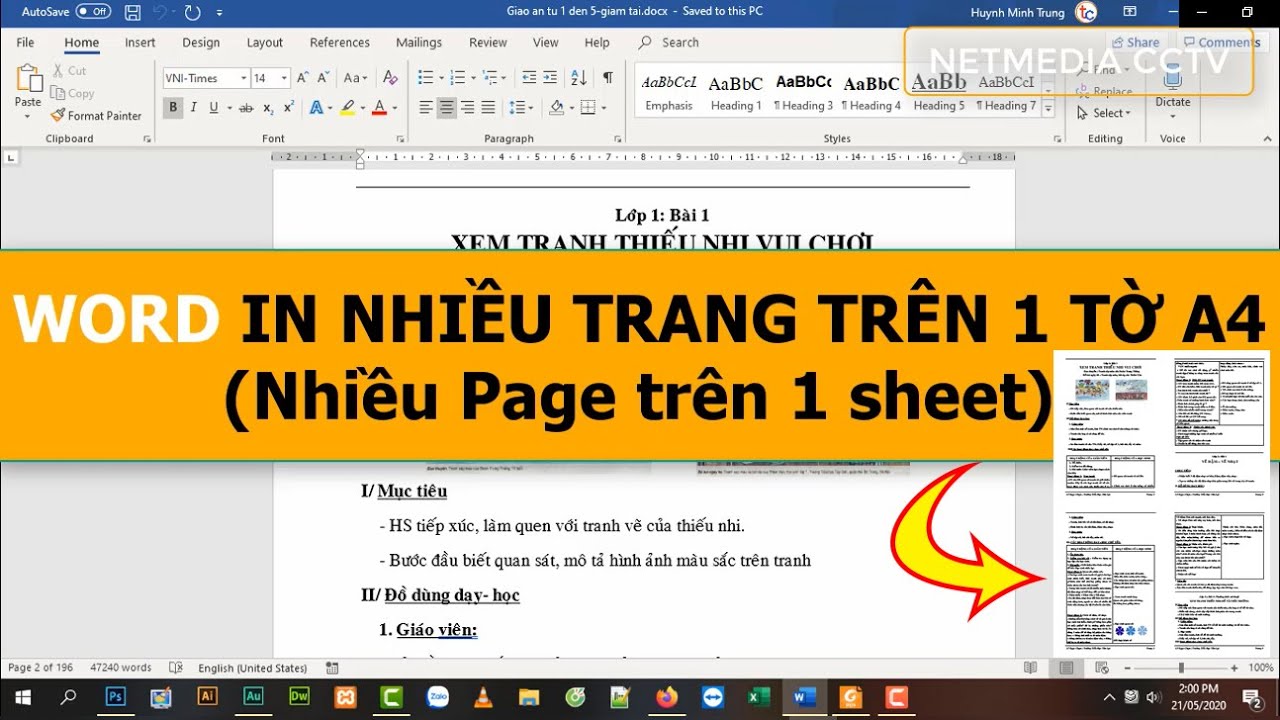1280x720 pixels.
Task: Apply the Heading 1 style
Action: [736, 92]
